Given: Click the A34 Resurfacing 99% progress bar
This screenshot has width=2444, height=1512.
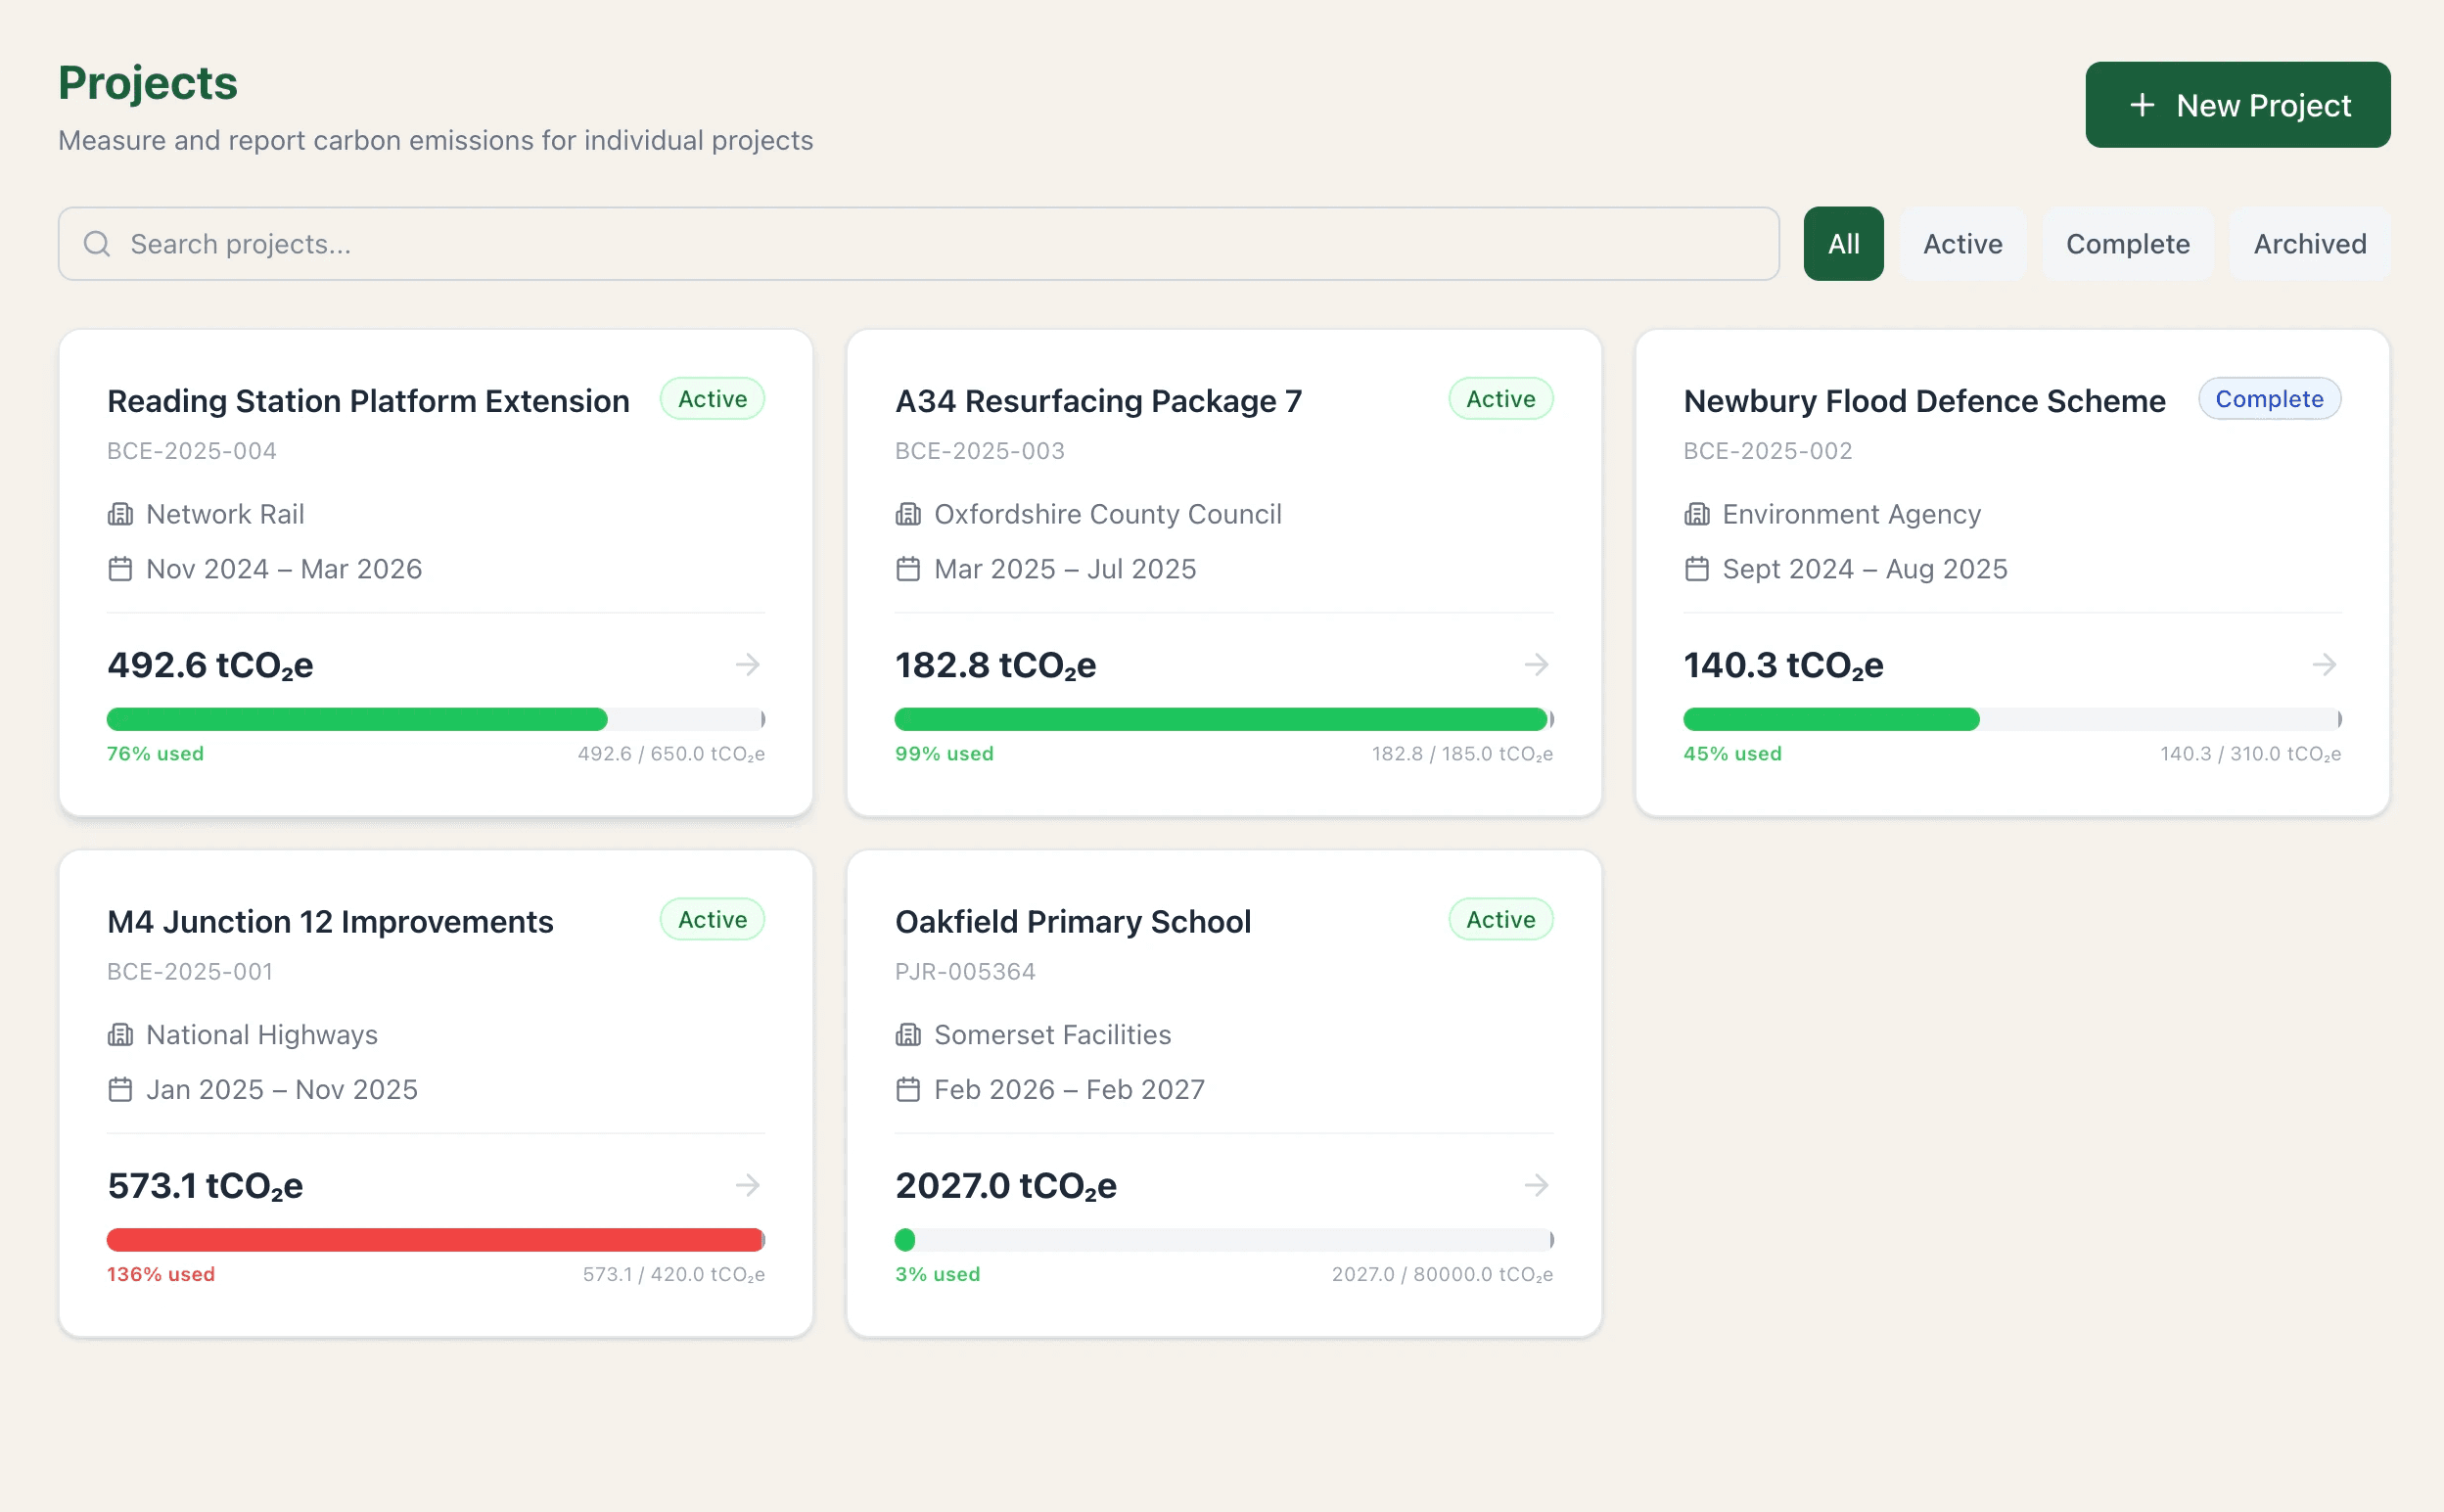Looking at the screenshot, I should [x=1222, y=719].
